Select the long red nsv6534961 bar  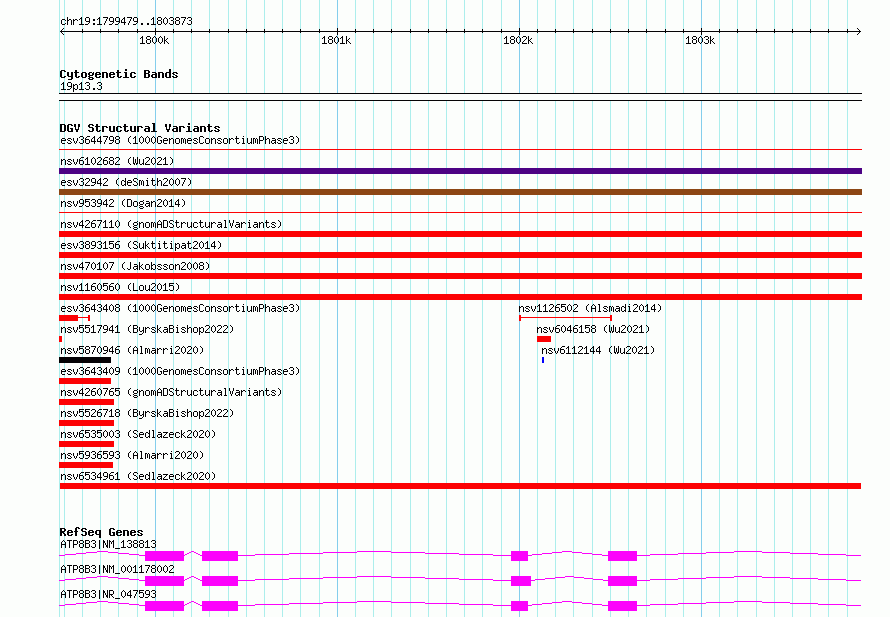click(460, 486)
